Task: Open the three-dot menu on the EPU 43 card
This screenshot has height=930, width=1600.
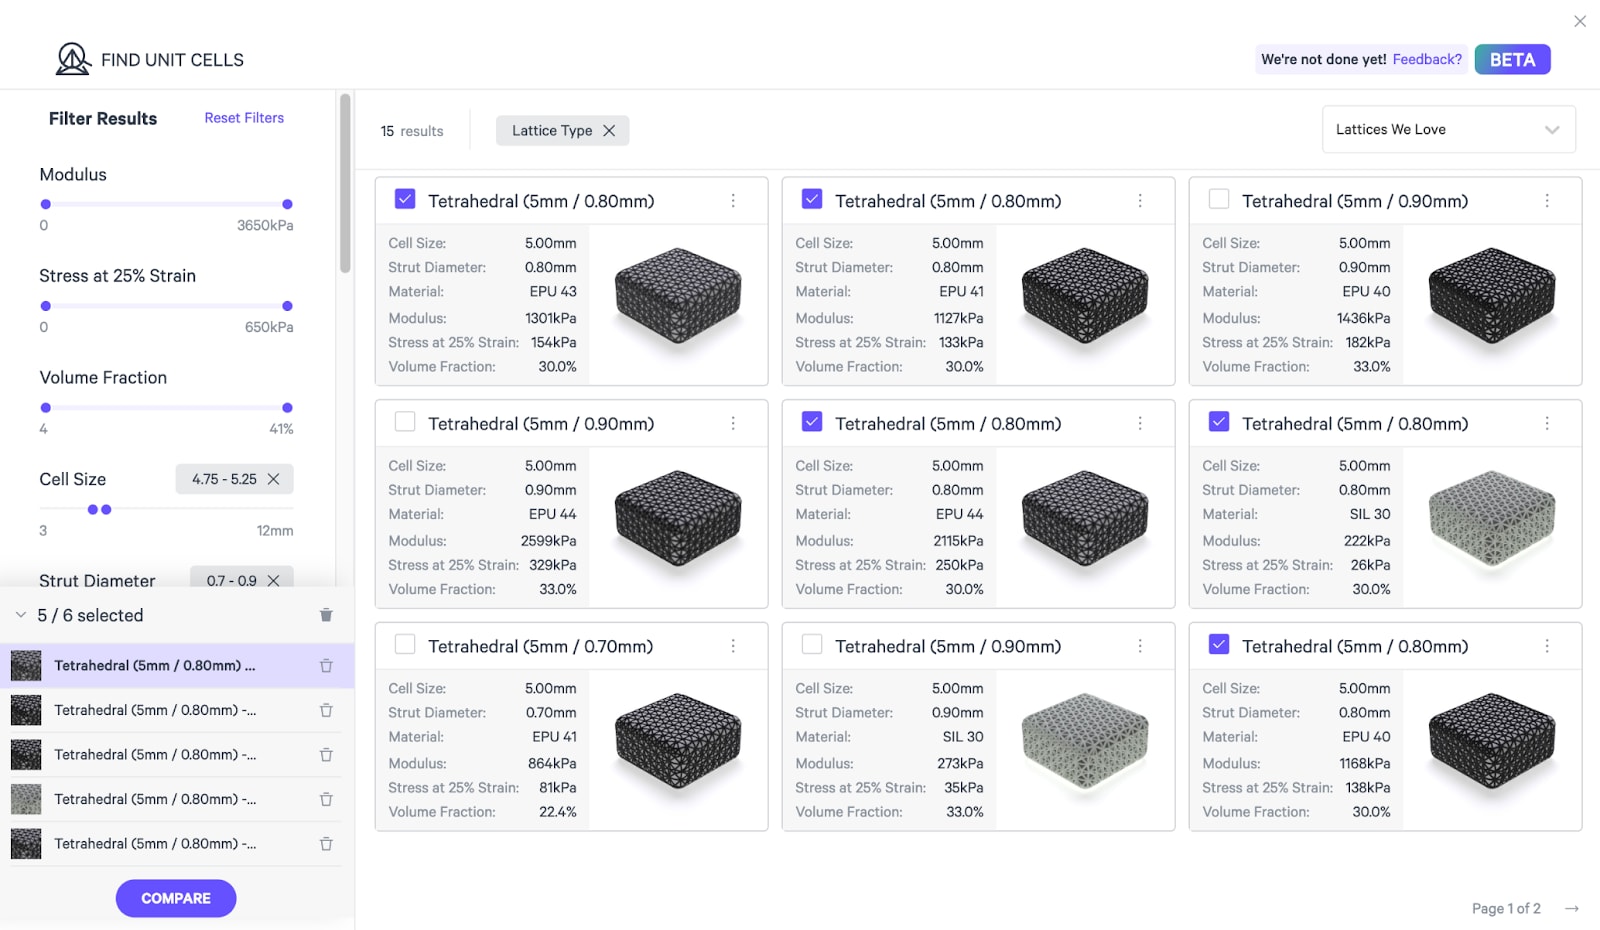Action: coord(733,201)
